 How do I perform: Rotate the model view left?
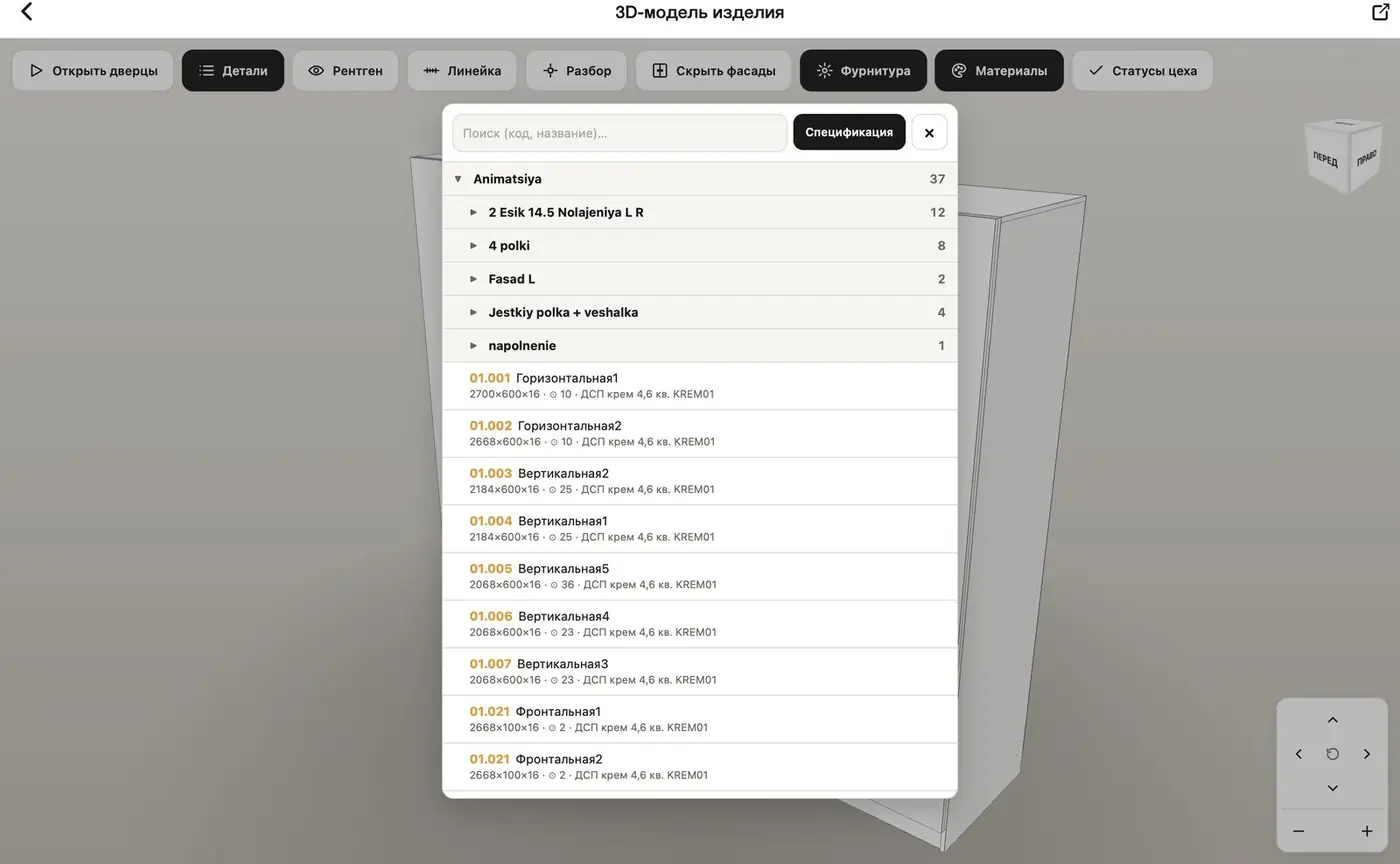1298,754
